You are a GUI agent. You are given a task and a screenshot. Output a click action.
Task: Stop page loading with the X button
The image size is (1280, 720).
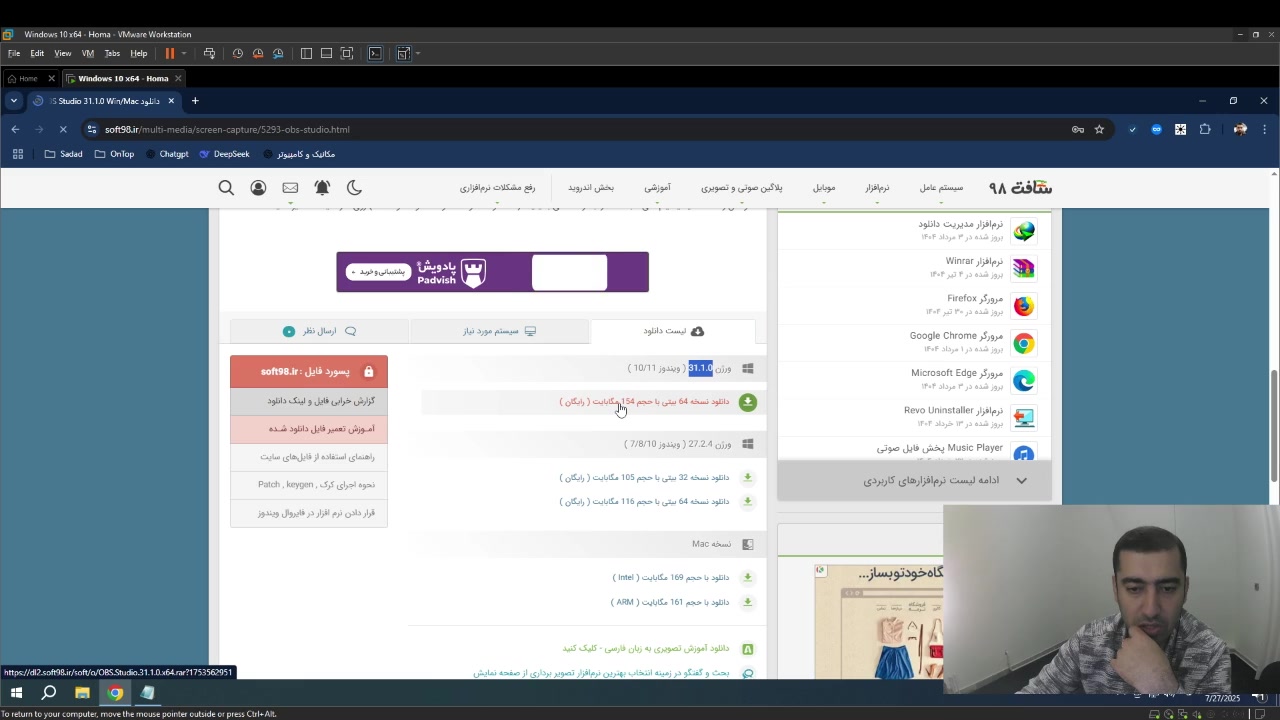pyautogui.click(x=62, y=129)
